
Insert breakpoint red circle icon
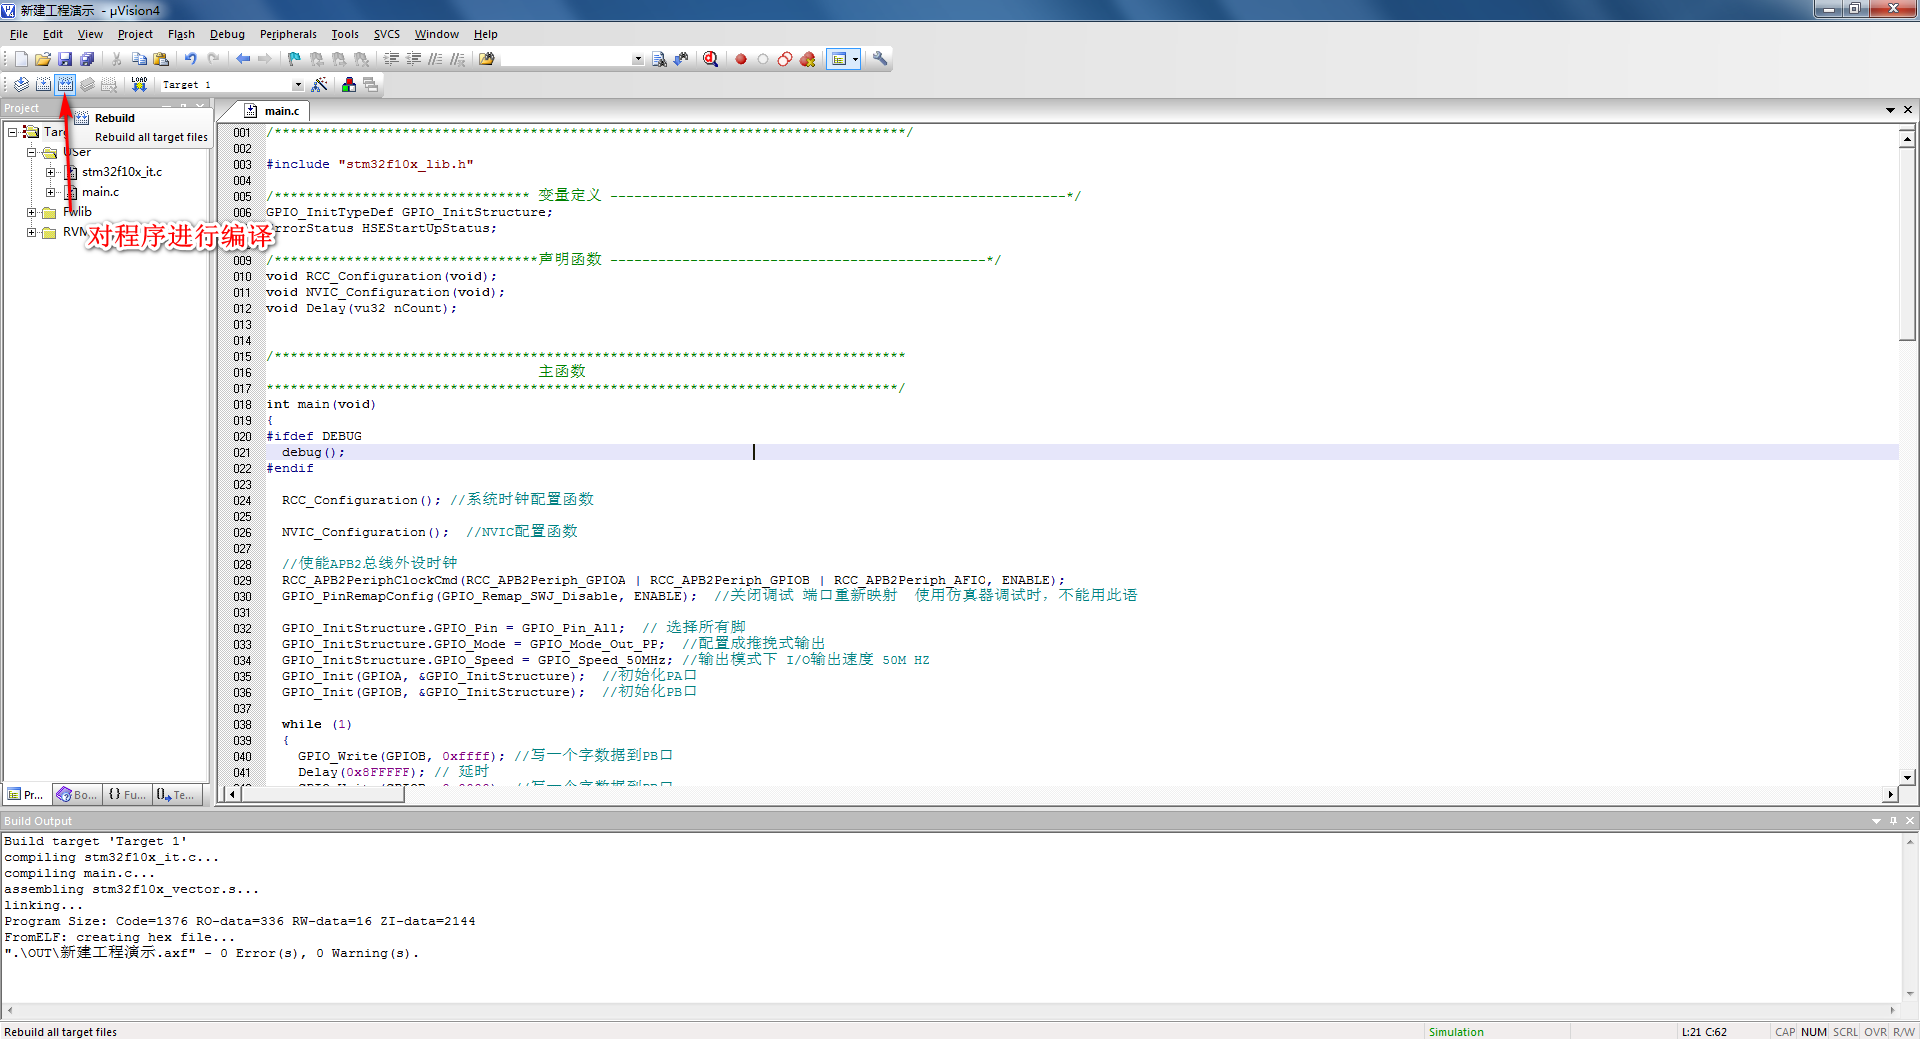coord(741,59)
